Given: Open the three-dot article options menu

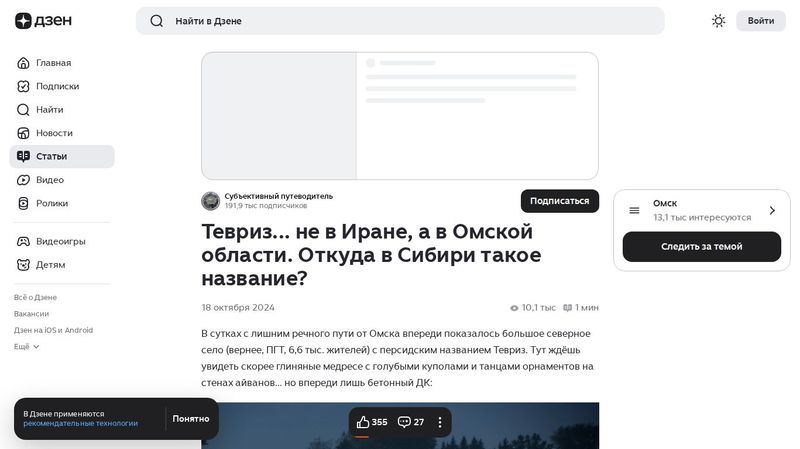Looking at the screenshot, I should (440, 422).
